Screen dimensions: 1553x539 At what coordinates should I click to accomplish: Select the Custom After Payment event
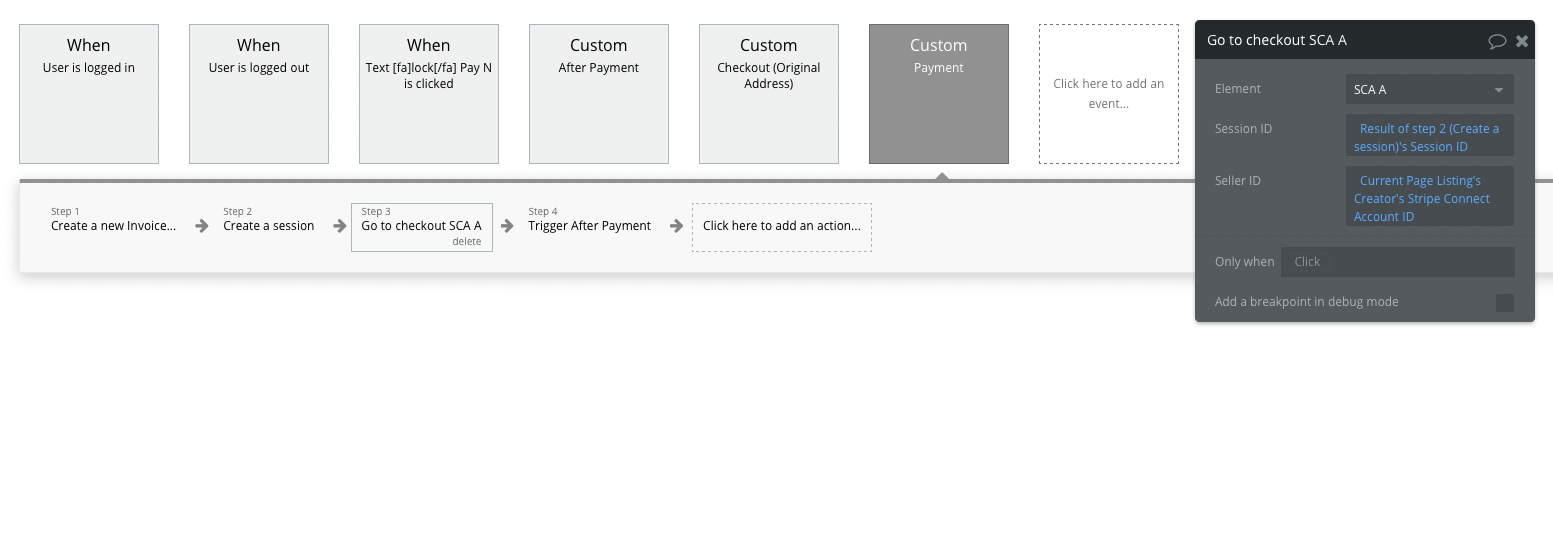click(x=599, y=94)
